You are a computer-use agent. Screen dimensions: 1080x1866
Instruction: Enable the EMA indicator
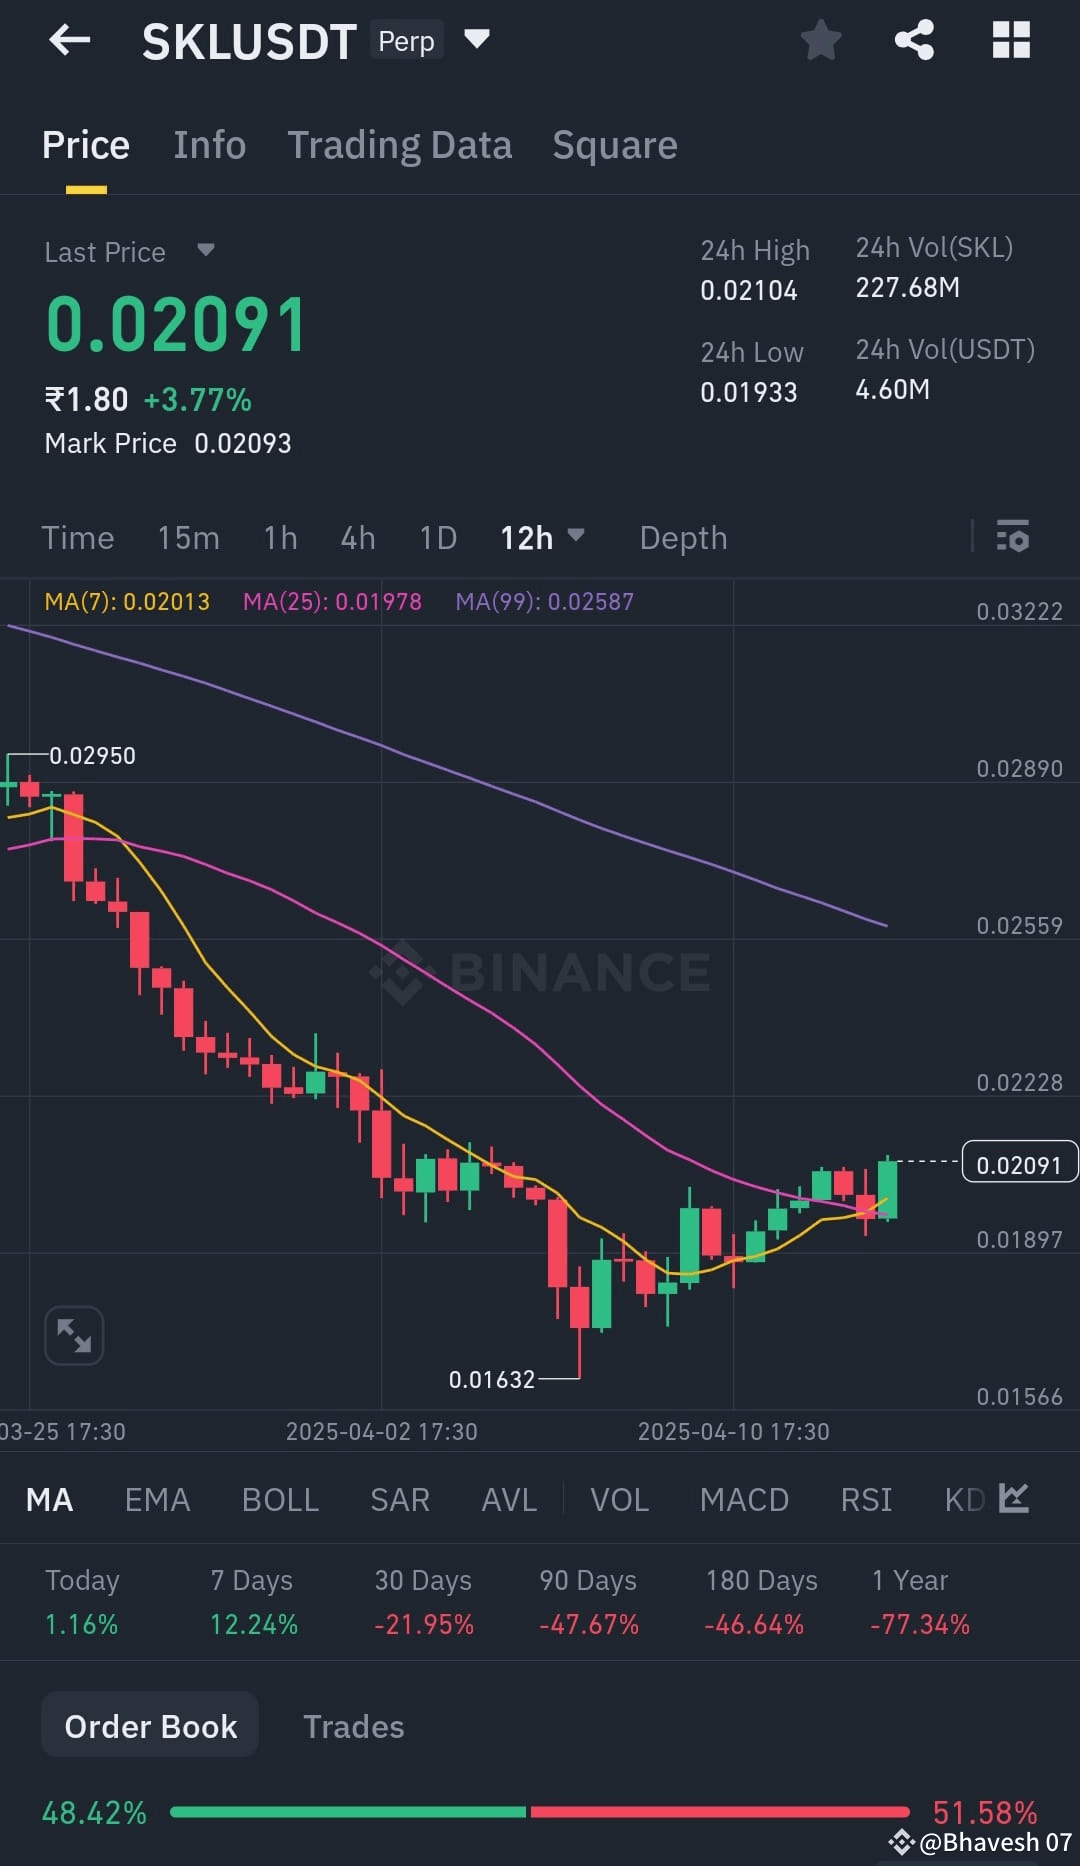157,1499
